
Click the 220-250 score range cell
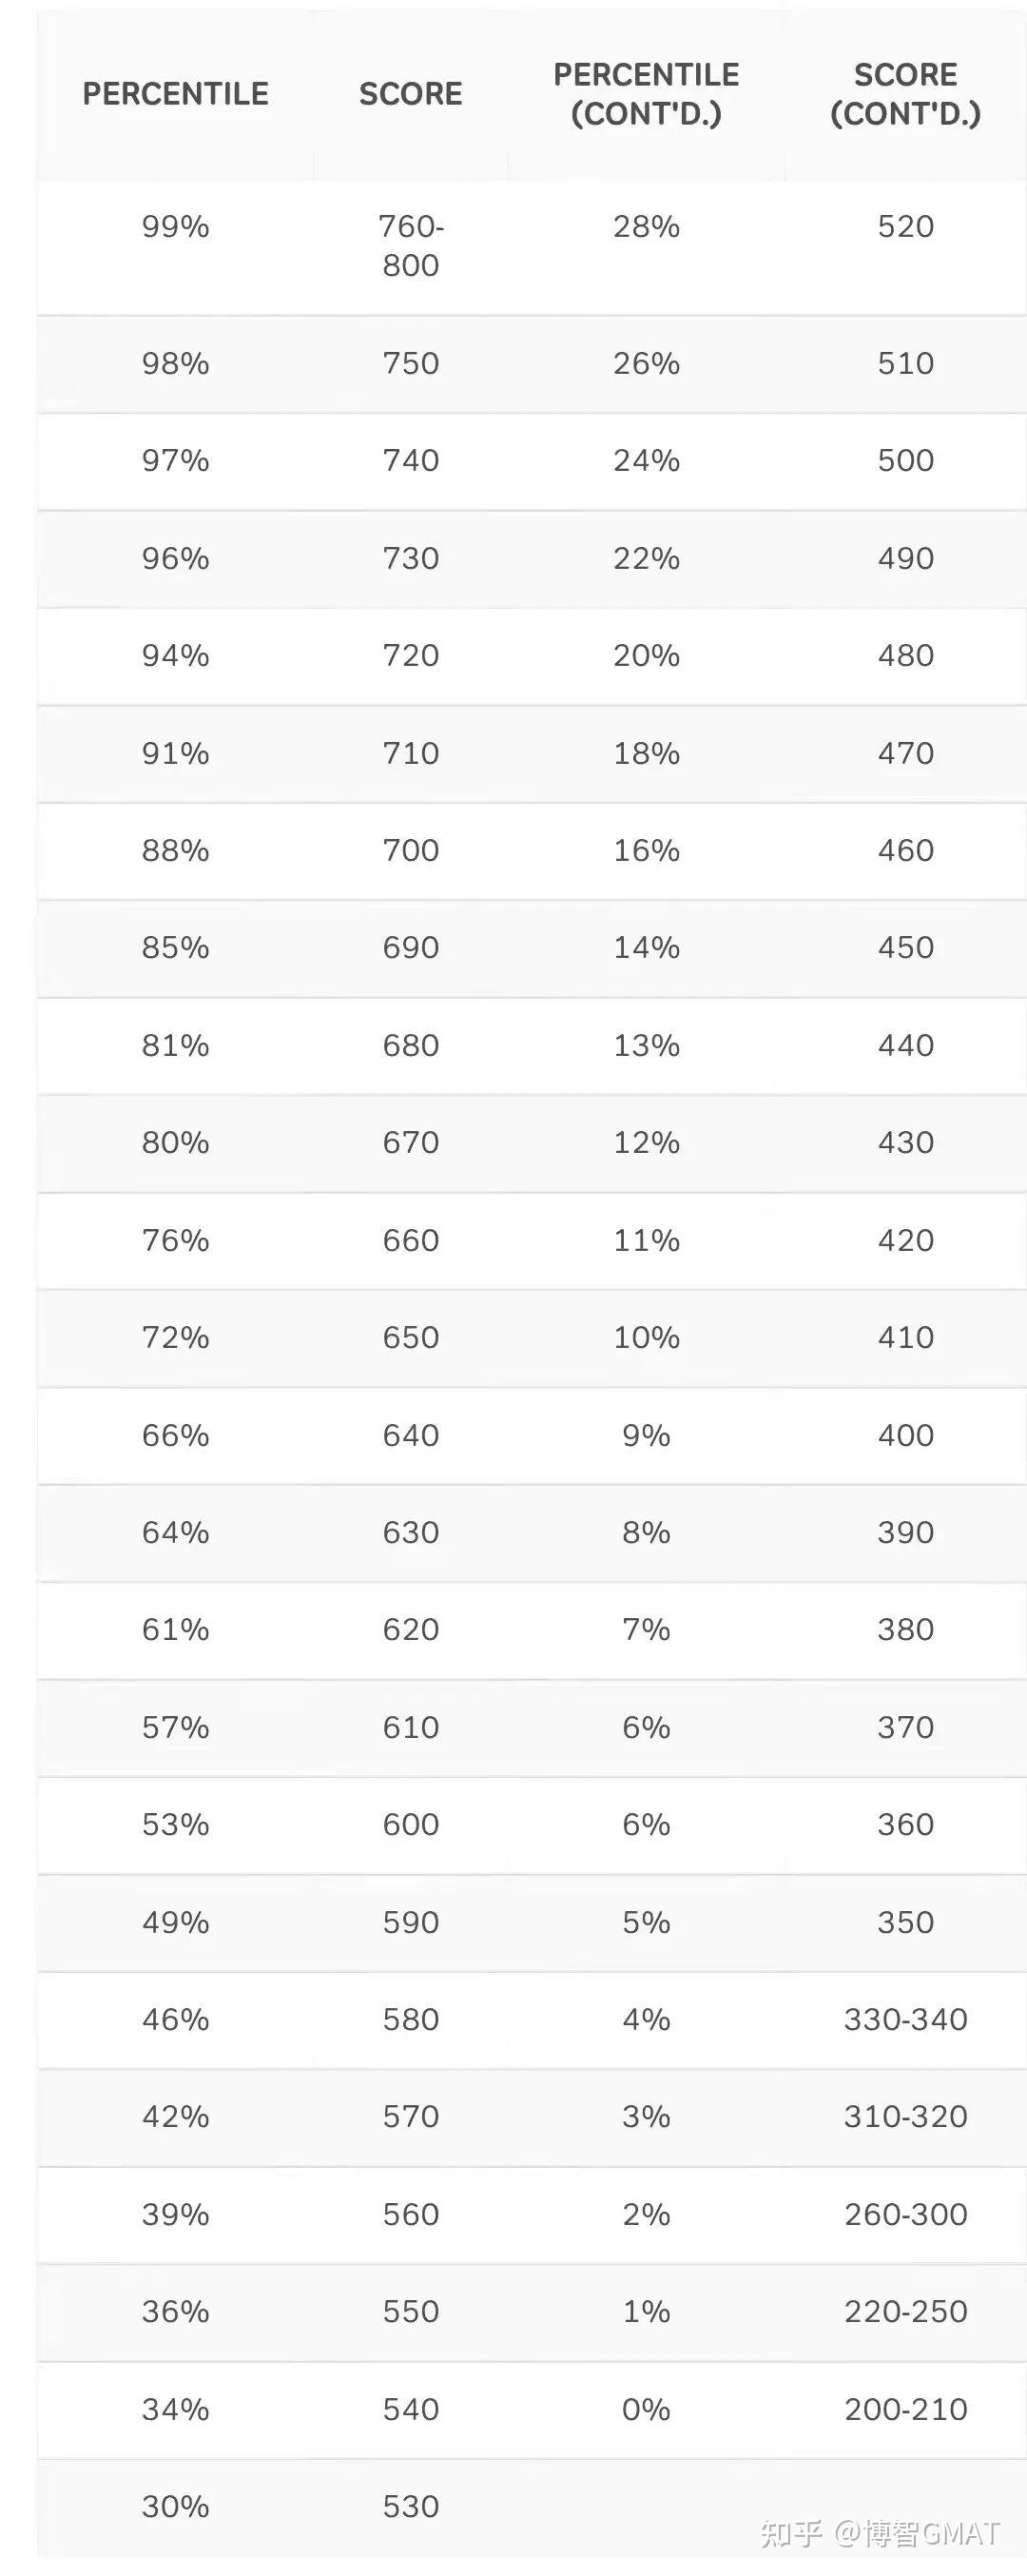click(x=905, y=2312)
